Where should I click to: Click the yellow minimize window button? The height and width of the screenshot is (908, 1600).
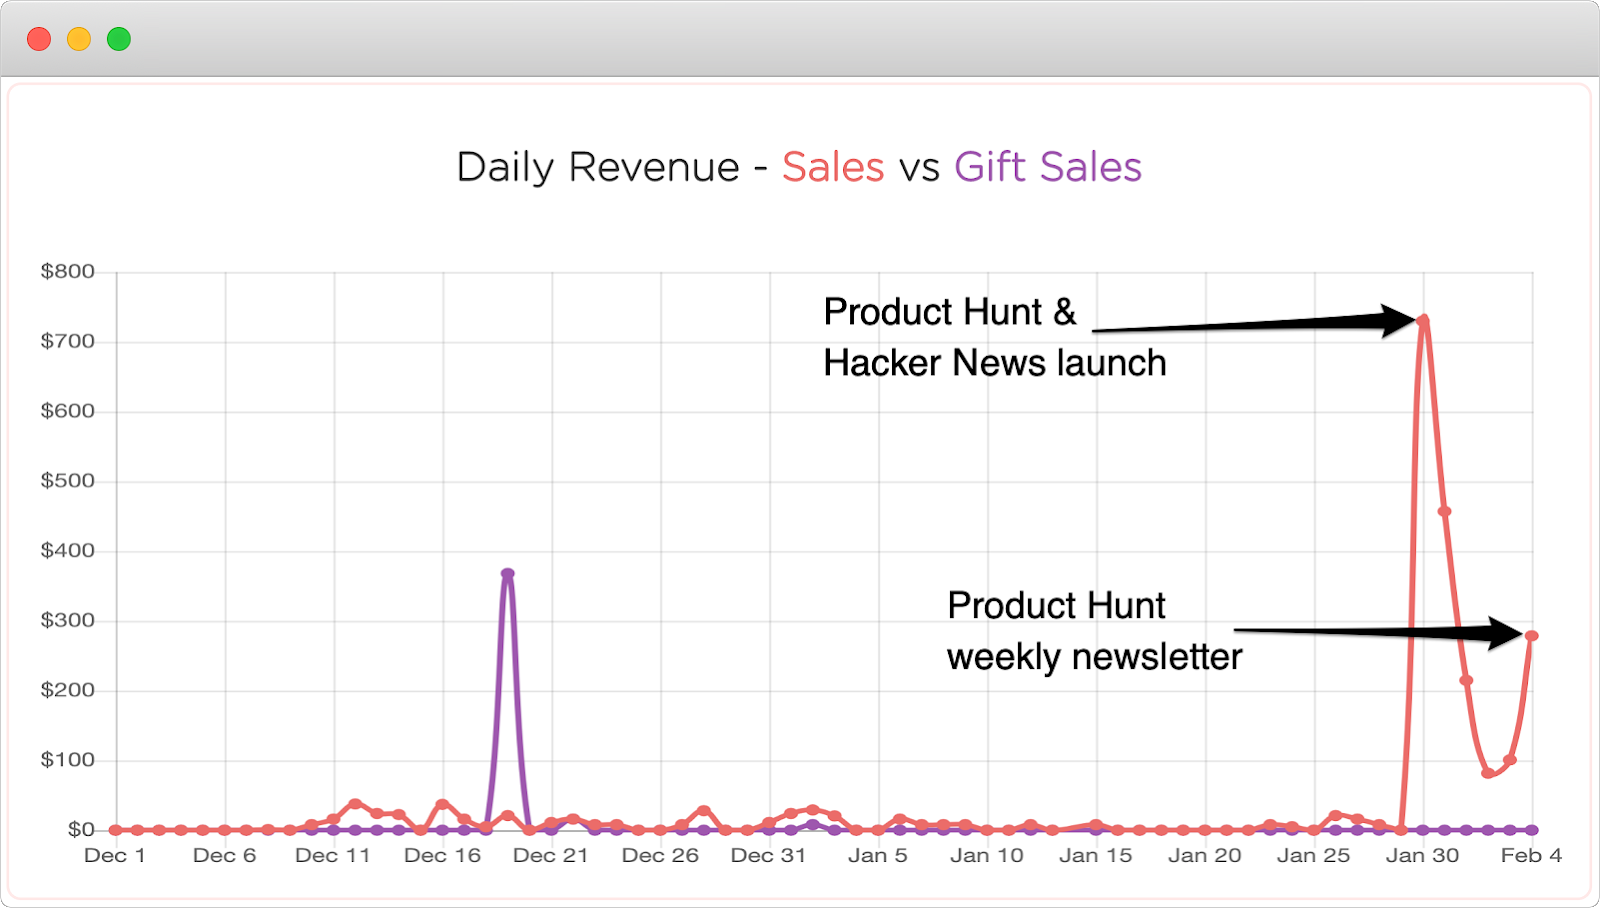point(79,39)
